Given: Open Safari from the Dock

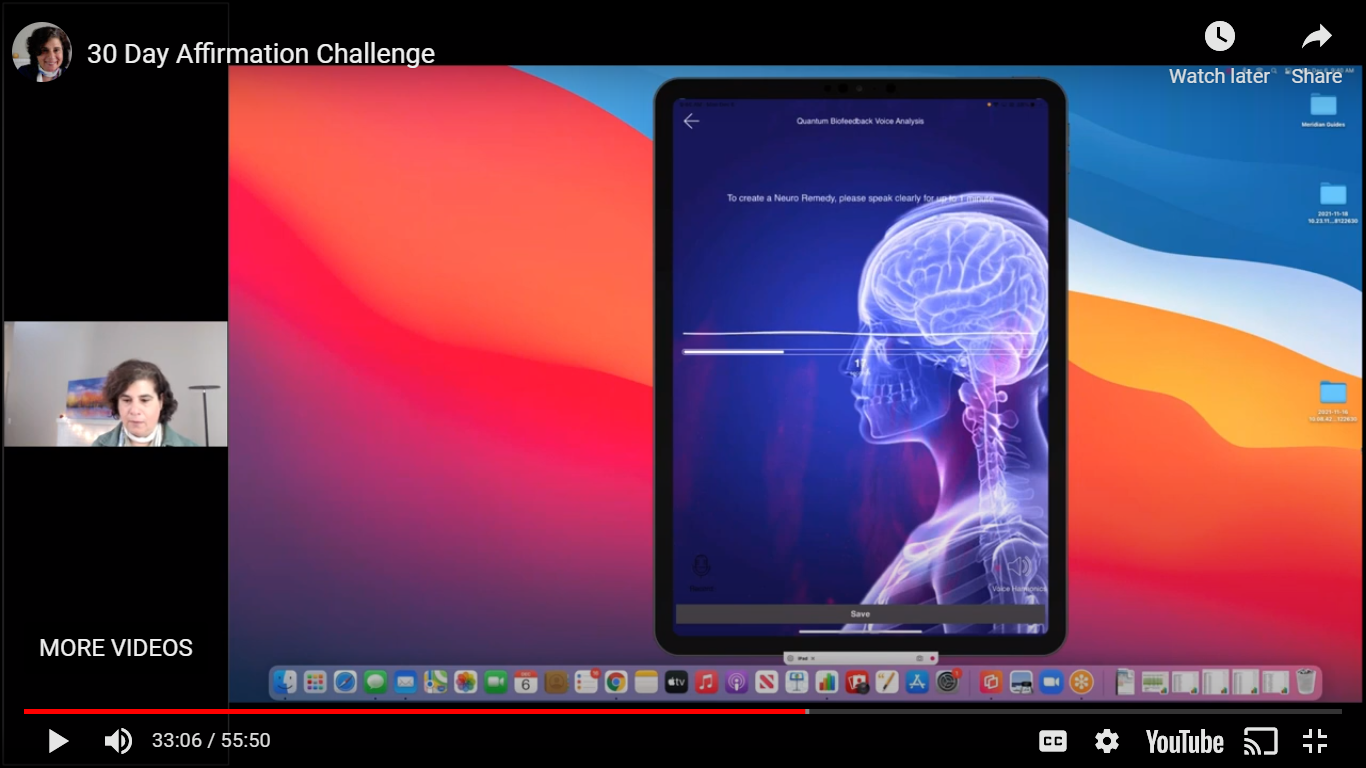Looking at the screenshot, I should 343,682.
